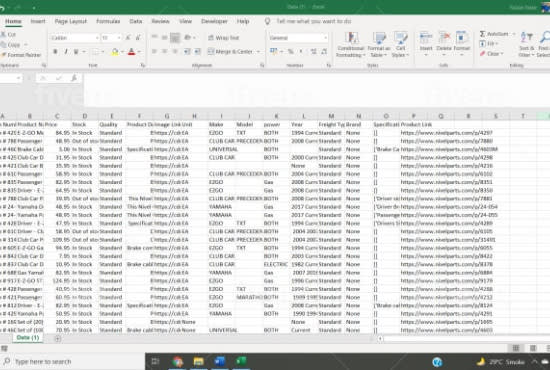Open Word from the taskbar

220,362
